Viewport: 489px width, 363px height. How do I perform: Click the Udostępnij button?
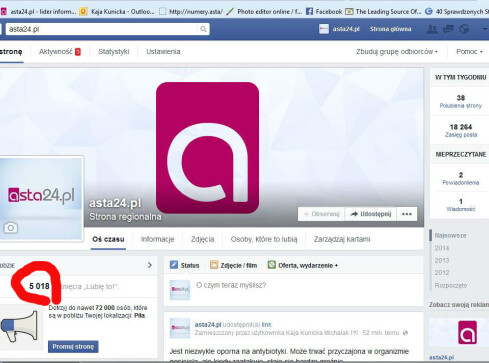[x=371, y=214]
